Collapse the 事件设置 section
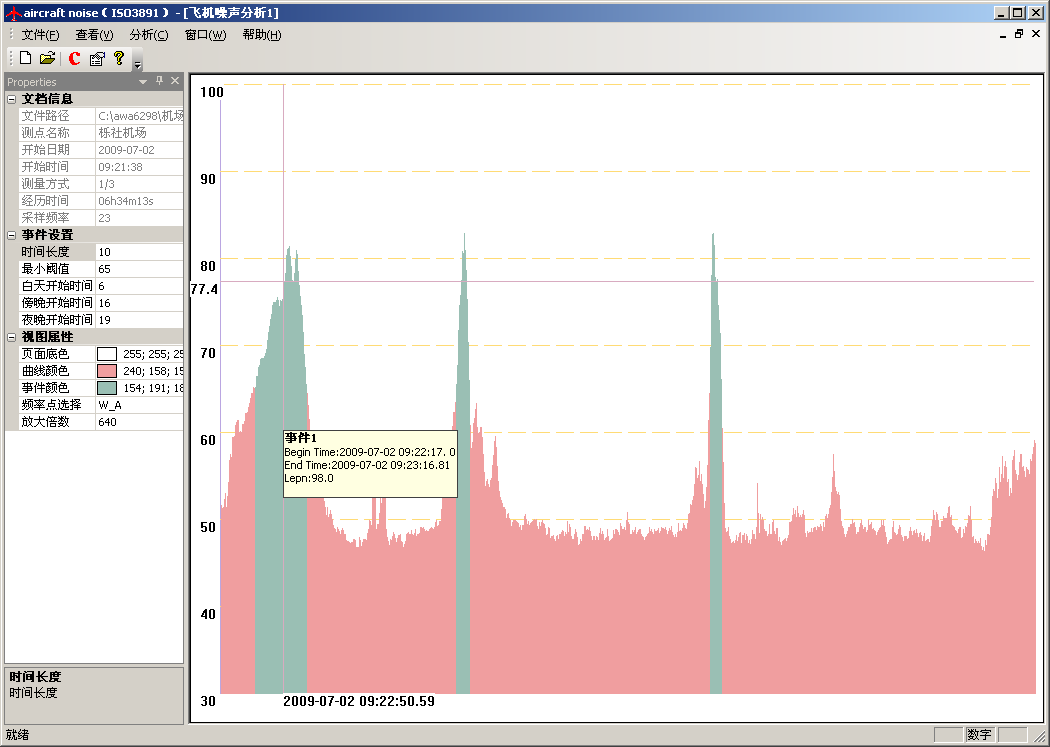This screenshot has width=1050, height=747. (x=11, y=235)
